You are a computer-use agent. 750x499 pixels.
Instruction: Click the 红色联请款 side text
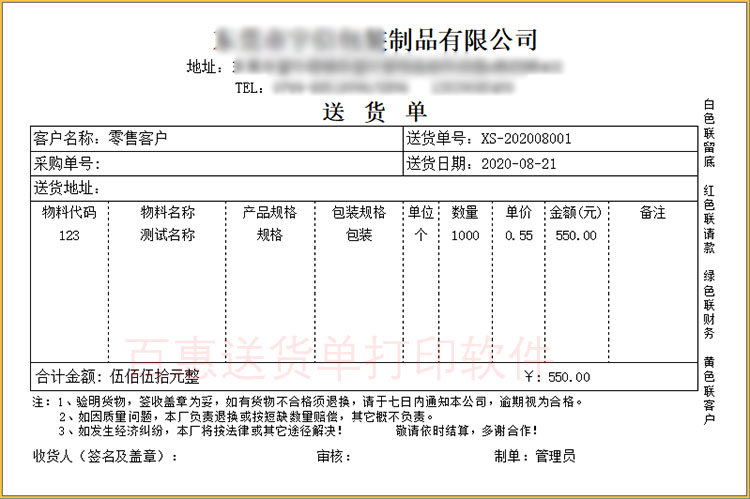(x=708, y=219)
